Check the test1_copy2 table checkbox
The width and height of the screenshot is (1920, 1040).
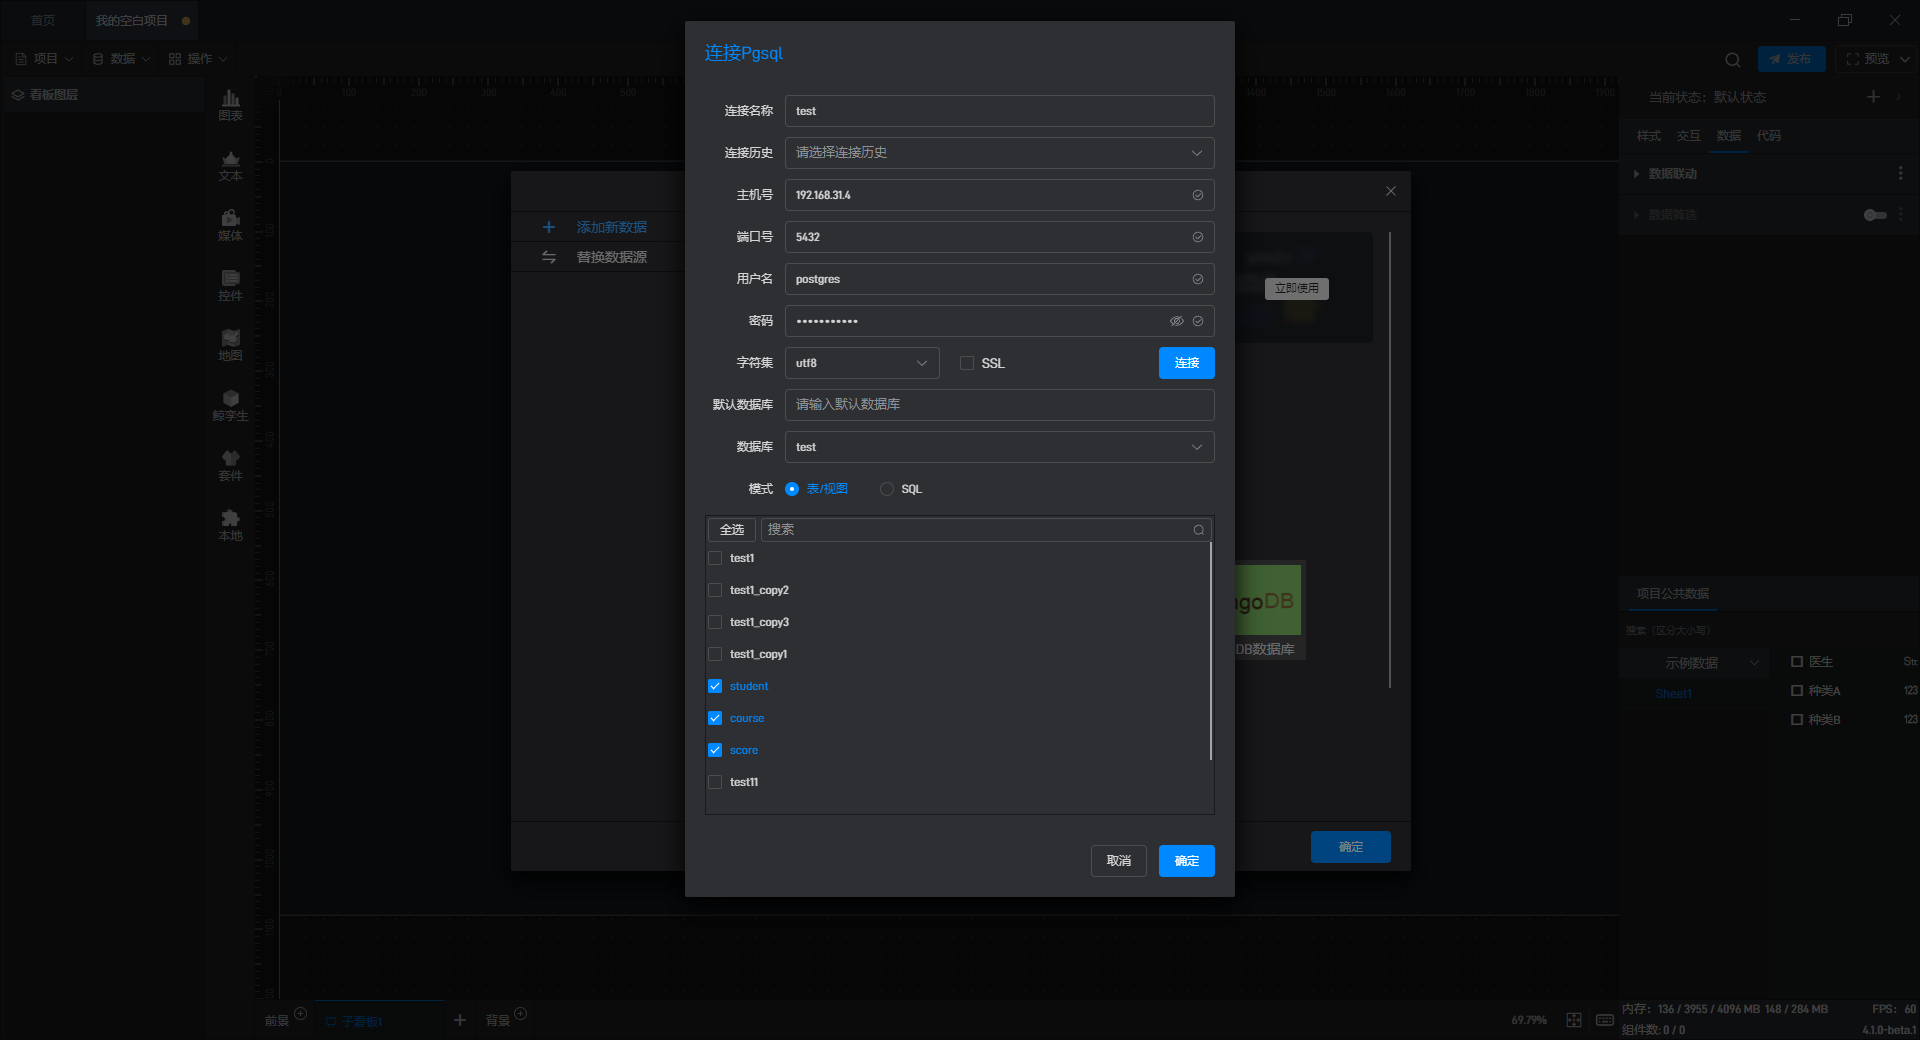(x=715, y=590)
